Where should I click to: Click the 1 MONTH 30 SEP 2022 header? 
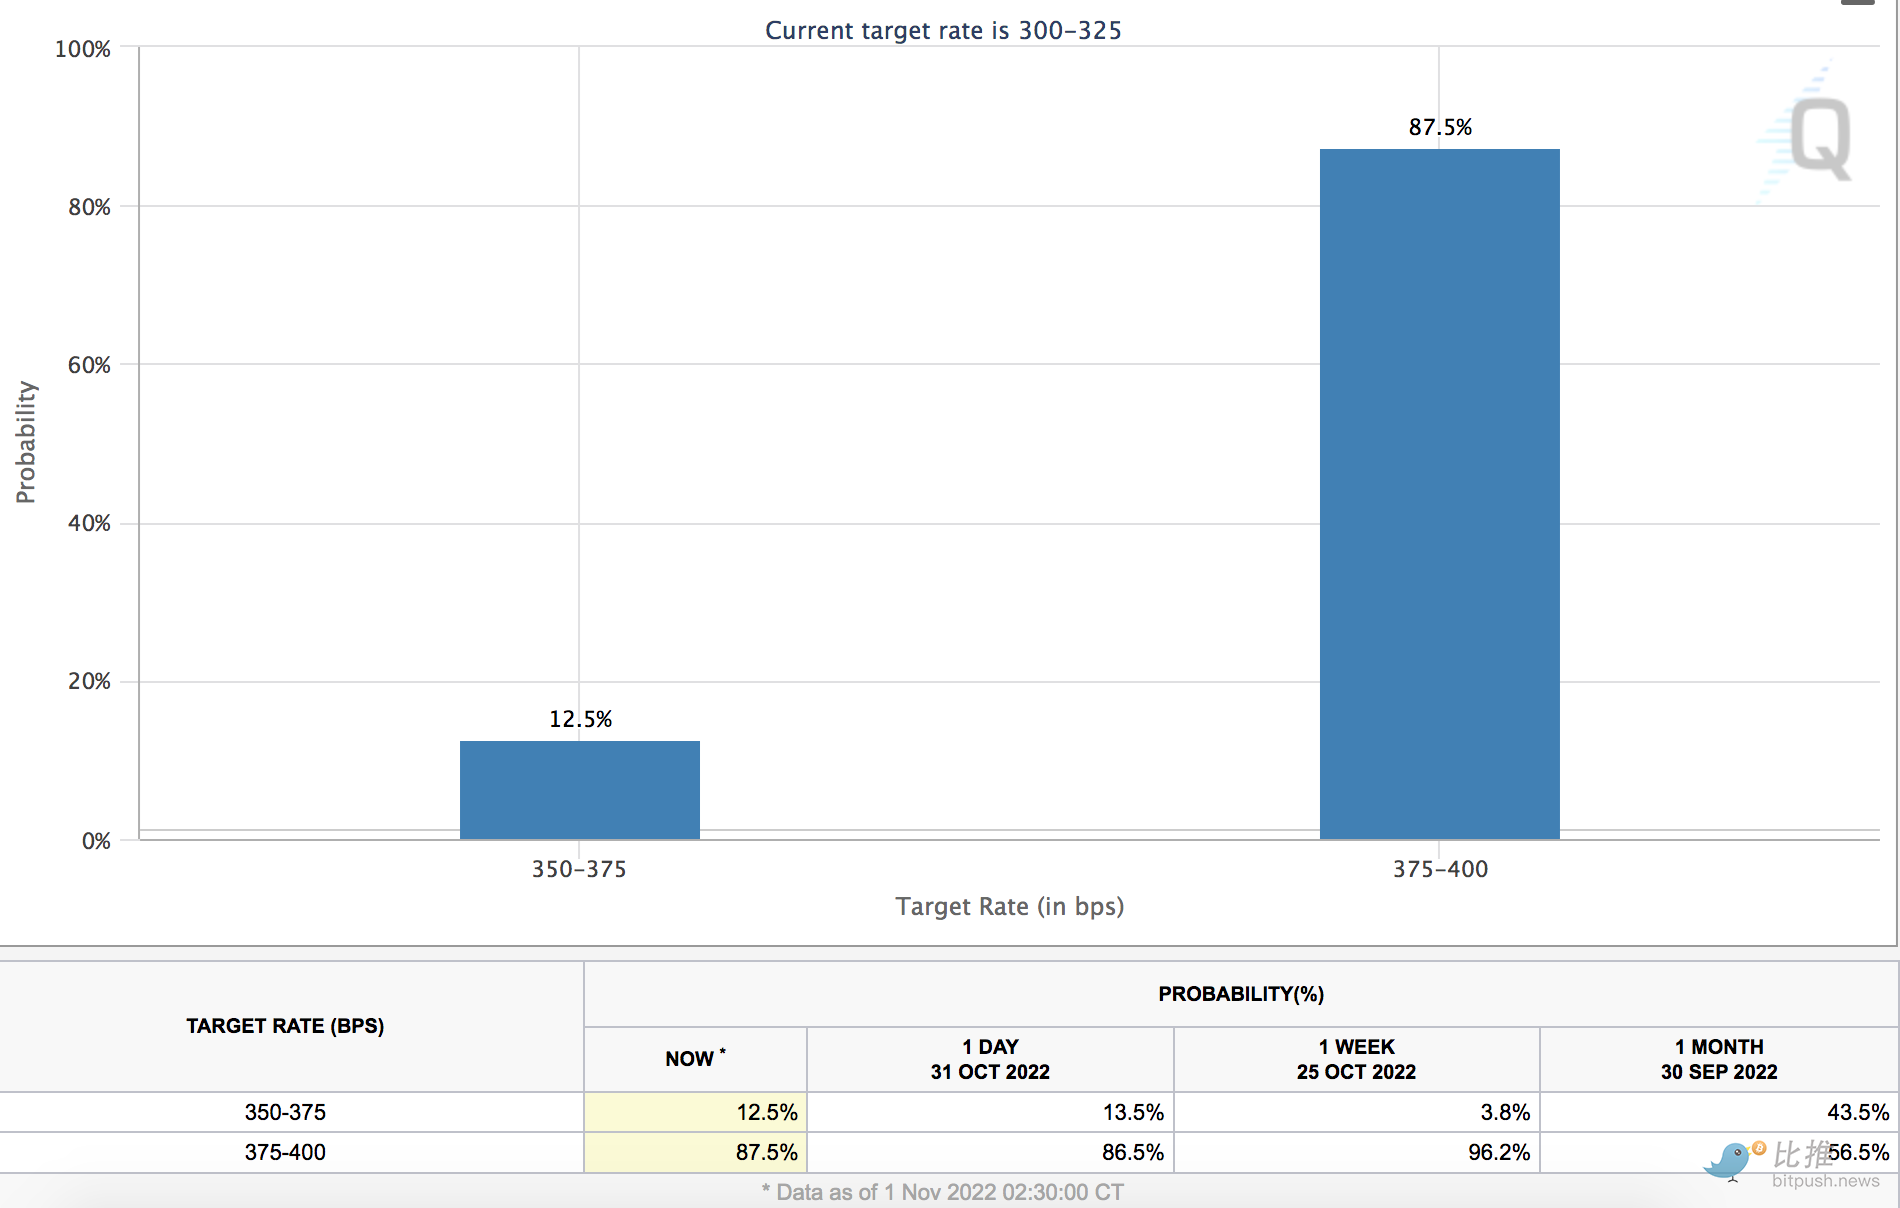[x=1719, y=1059]
